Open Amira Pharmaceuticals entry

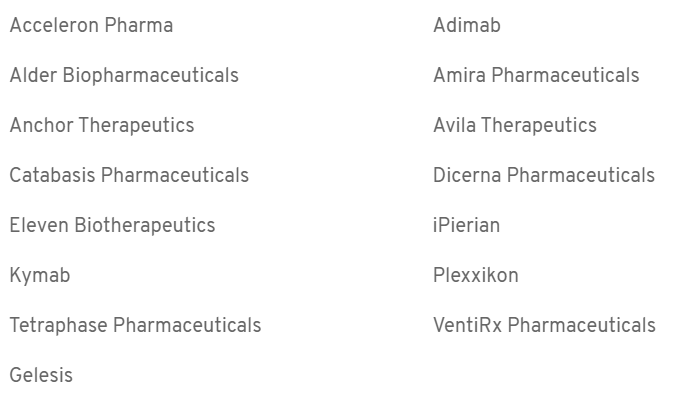[536, 75]
